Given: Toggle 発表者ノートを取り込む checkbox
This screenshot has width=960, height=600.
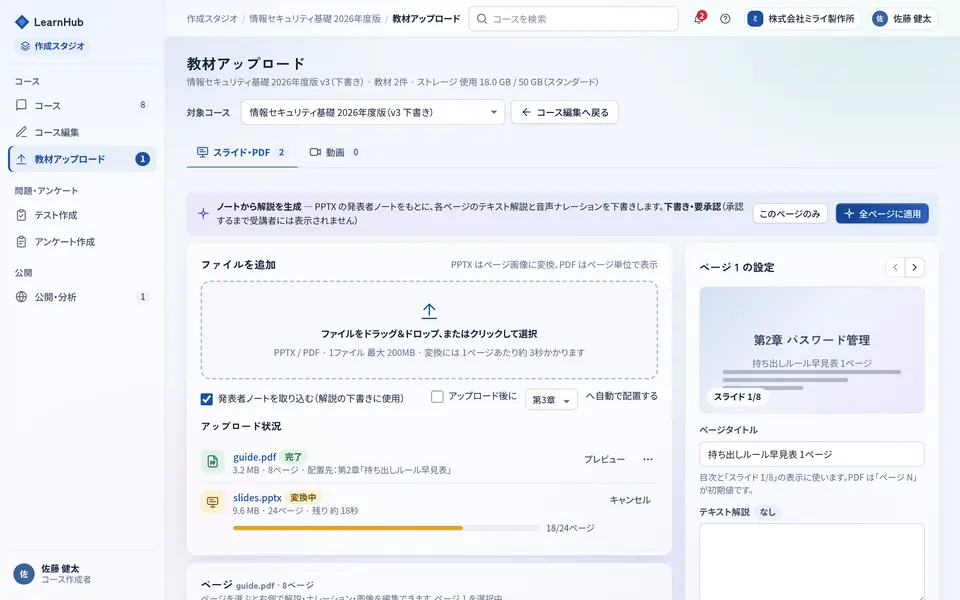Looking at the screenshot, I should click(207, 399).
